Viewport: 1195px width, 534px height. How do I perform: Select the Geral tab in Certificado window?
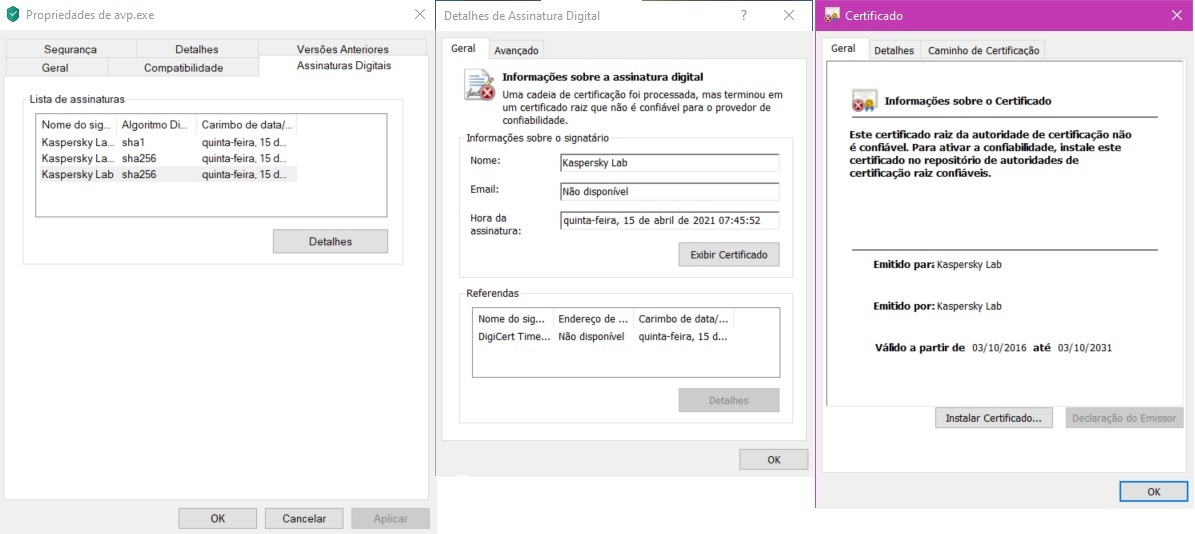(x=843, y=48)
